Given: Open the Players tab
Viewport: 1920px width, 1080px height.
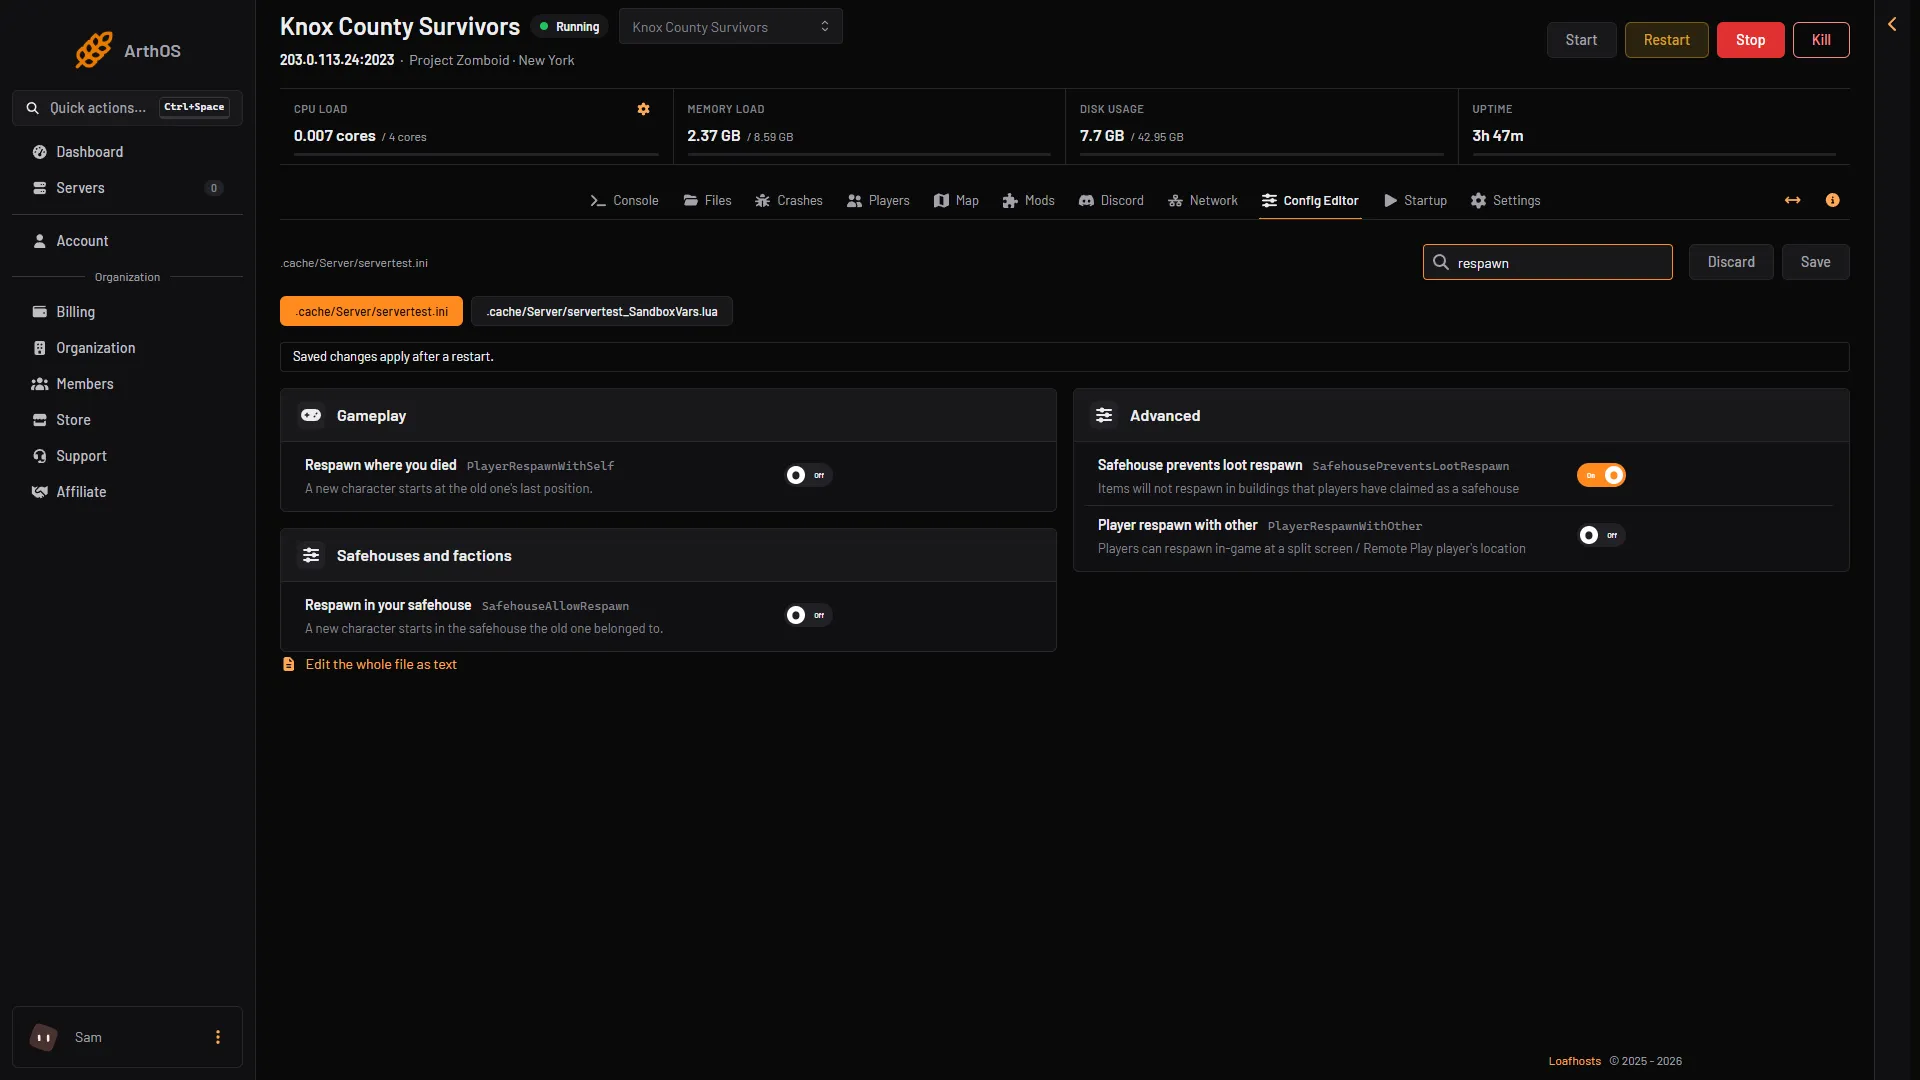Looking at the screenshot, I should coord(878,201).
